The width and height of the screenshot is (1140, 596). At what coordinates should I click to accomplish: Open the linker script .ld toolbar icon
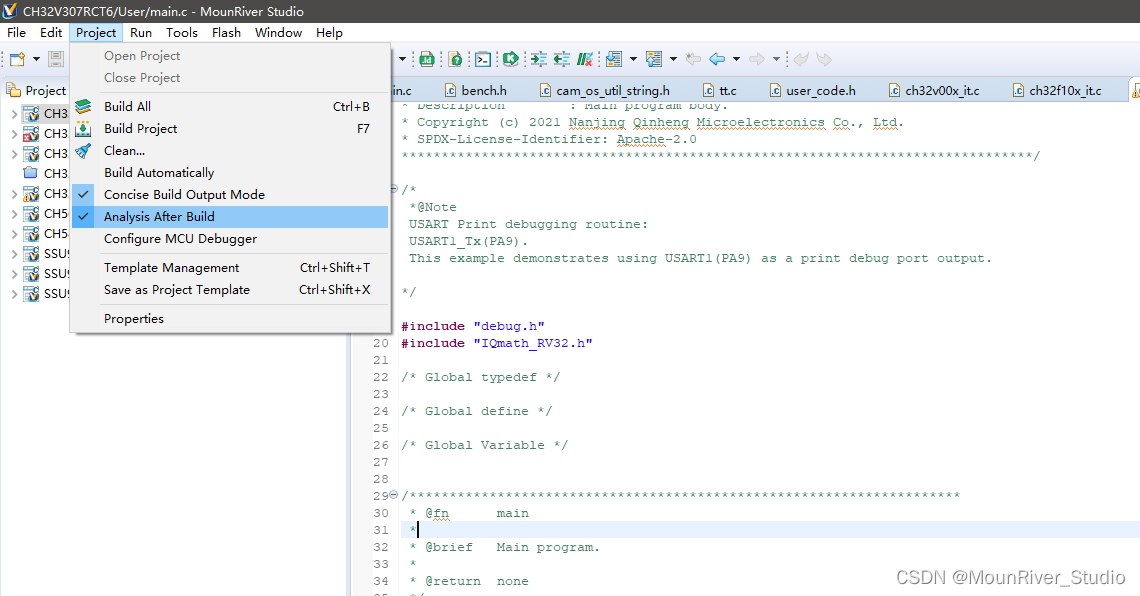[427, 59]
